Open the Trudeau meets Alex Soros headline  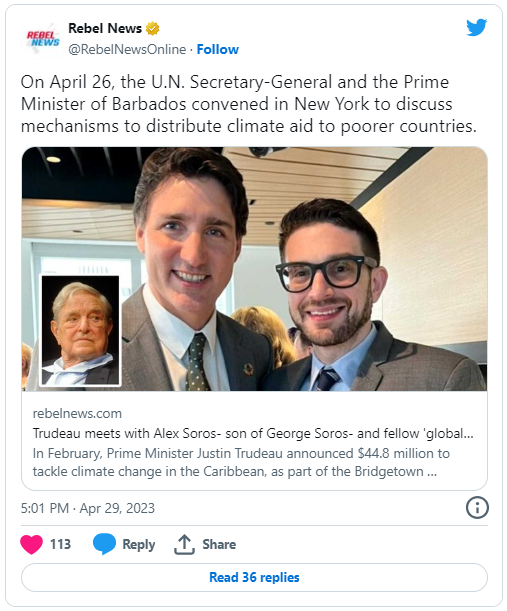click(x=253, y=433)
